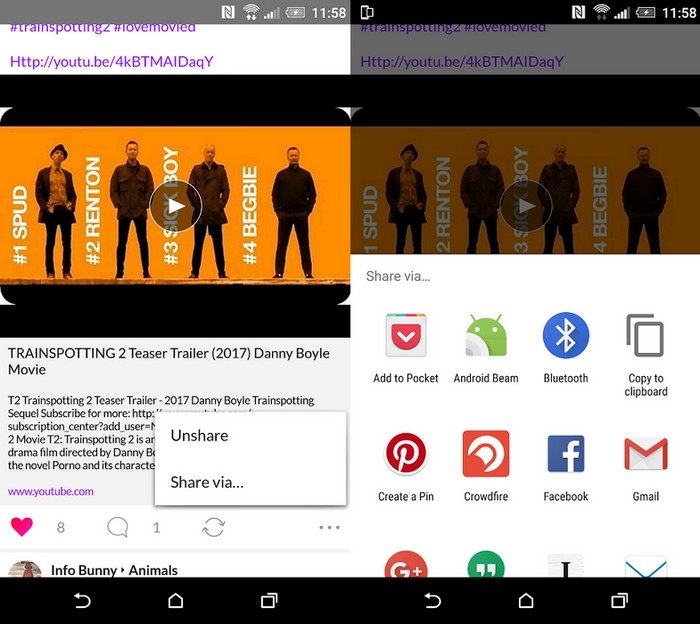Open the TRAINSPOTTING 2 Teaser Trailer title

click(x=169, y=361)
